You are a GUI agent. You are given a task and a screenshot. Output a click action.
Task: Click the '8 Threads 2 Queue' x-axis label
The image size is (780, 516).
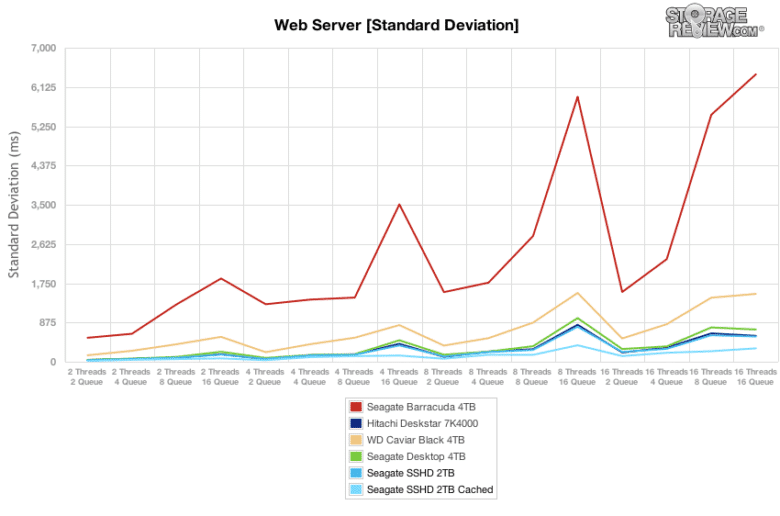(x=443, y=377)
